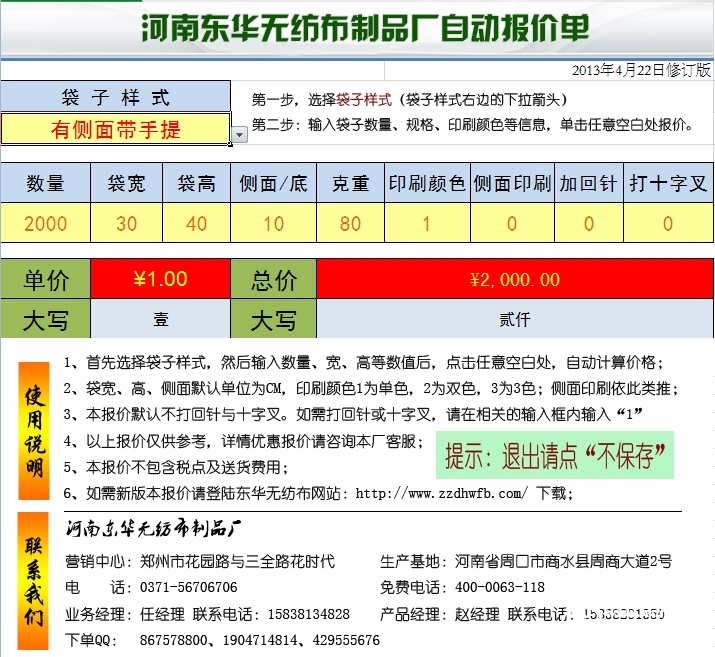This screenshot has width=715, height=657.
Task: Edit the bag width value 30
Action: pos(126,223)
